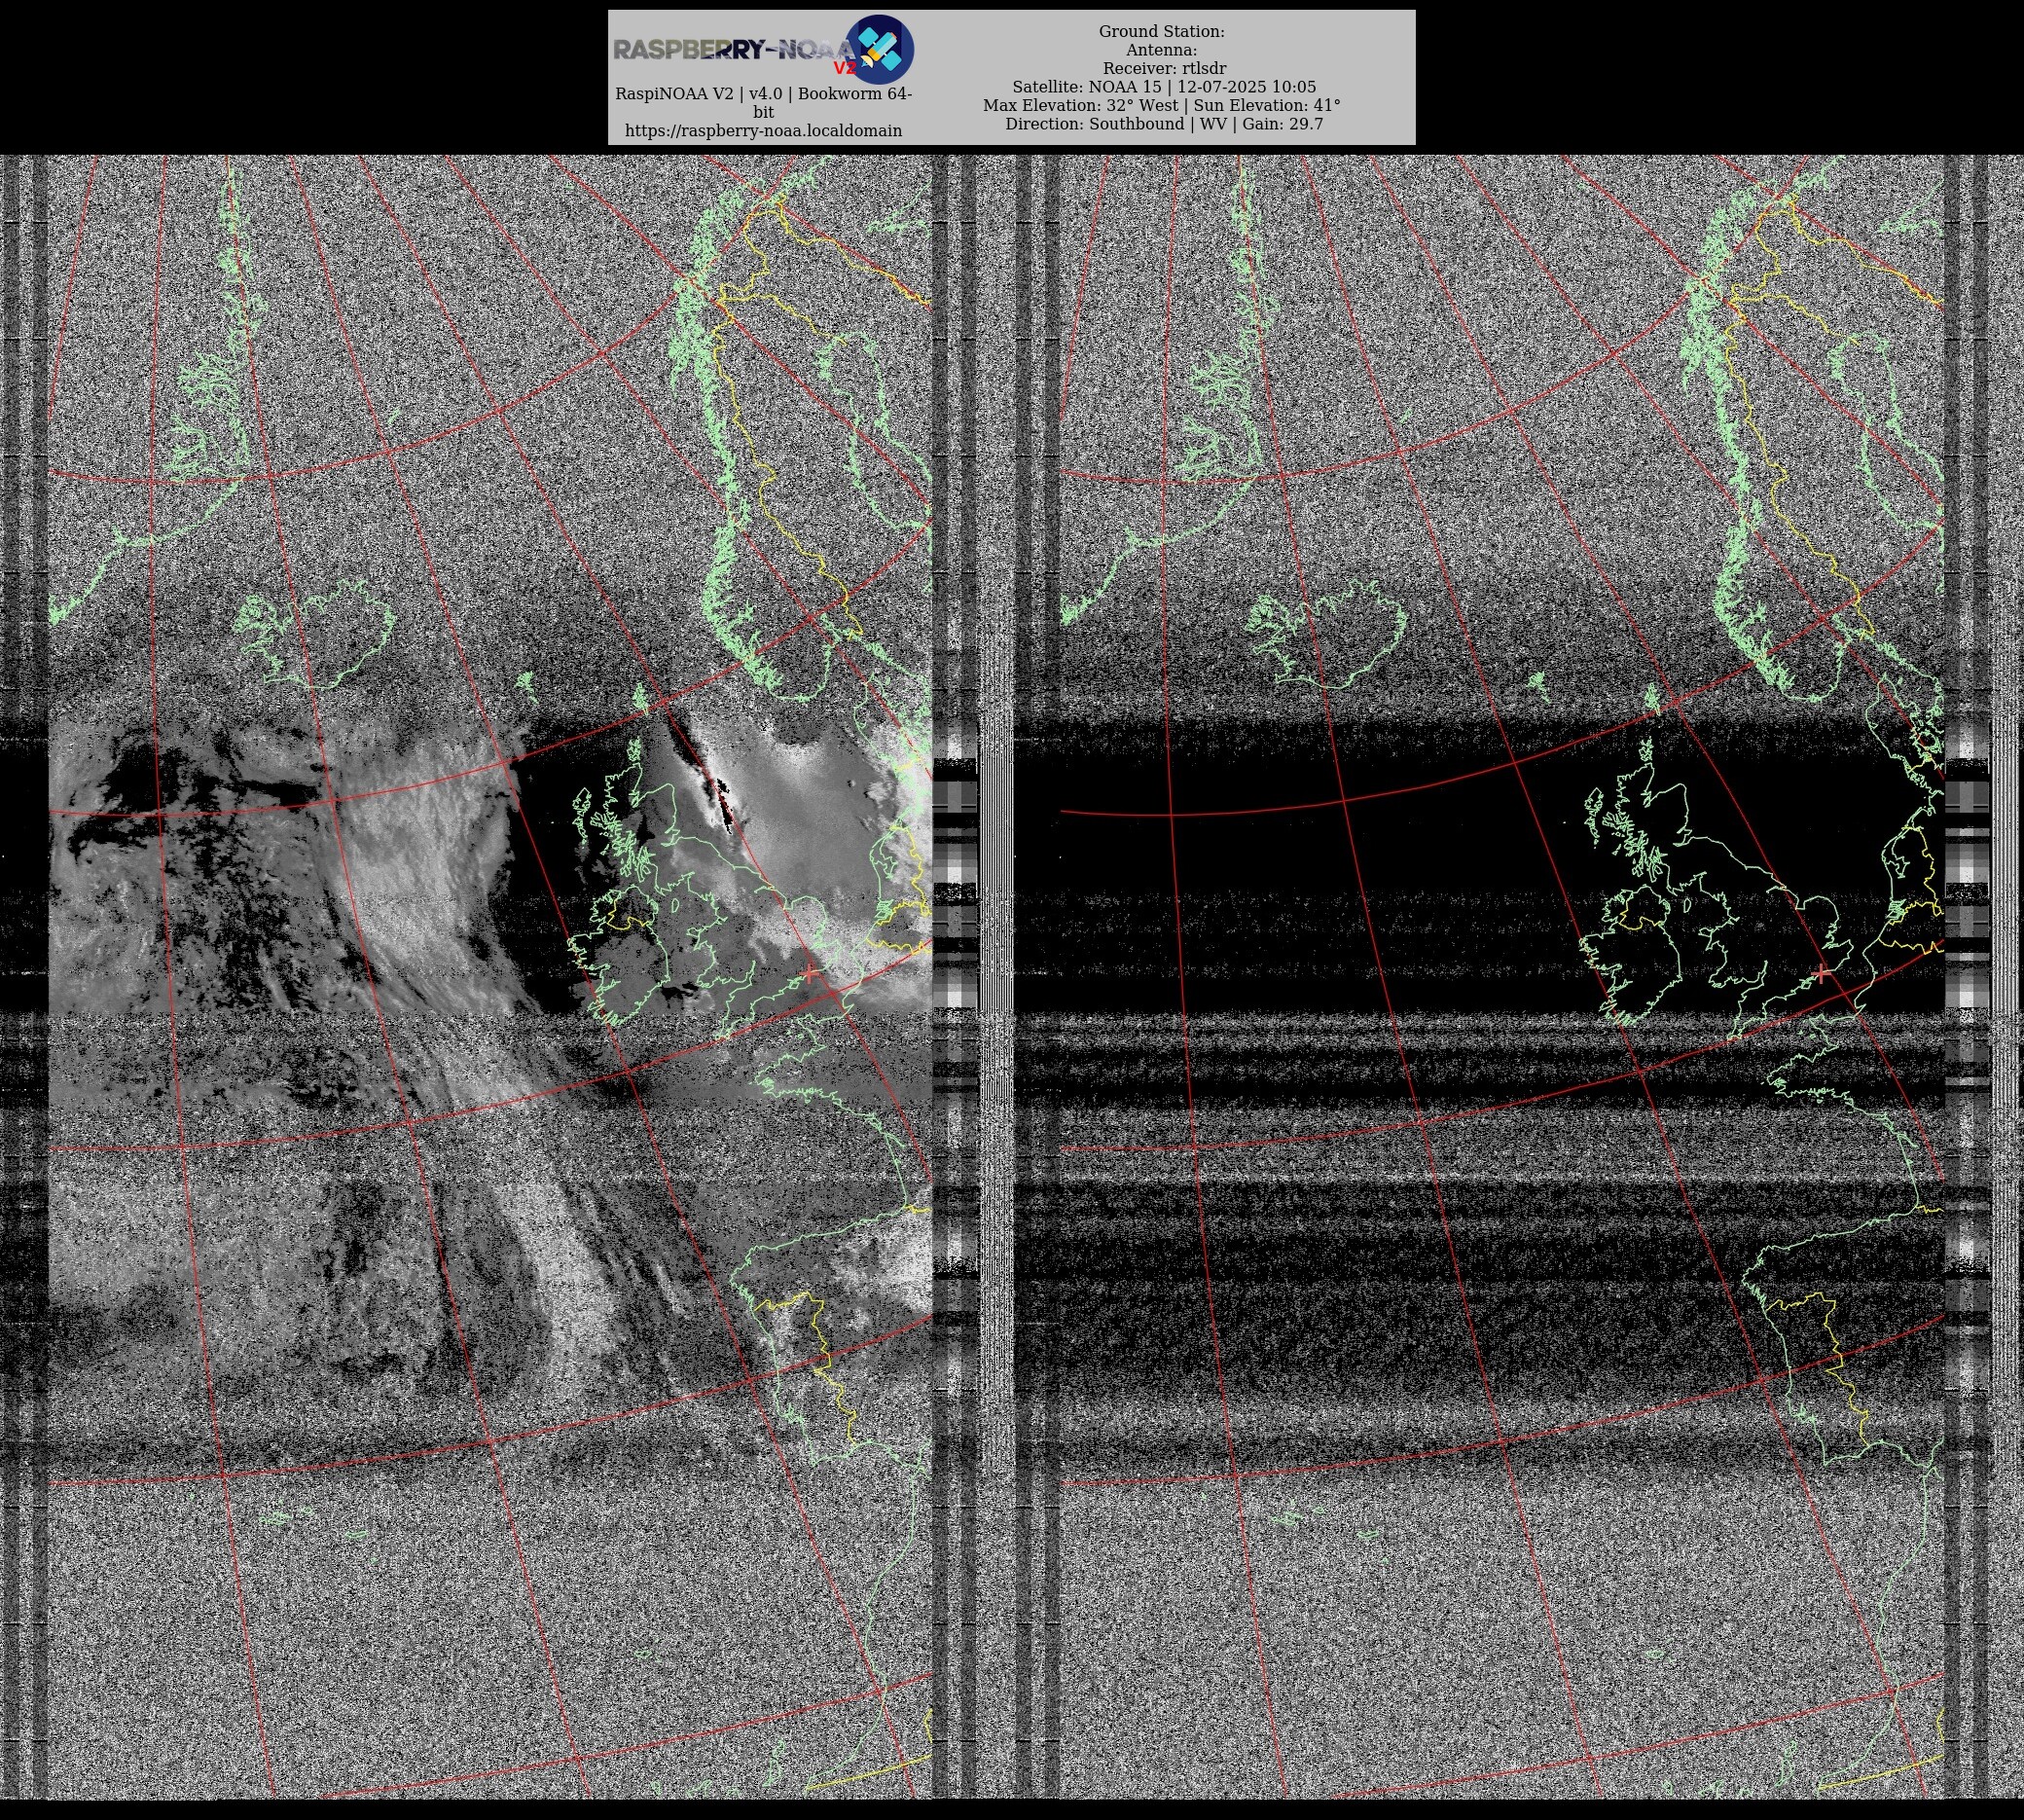Click the "Satellite: NOAA 15 | 12-07-2025 10:05" line
2024x1820 pixels.
[1164, 87]
